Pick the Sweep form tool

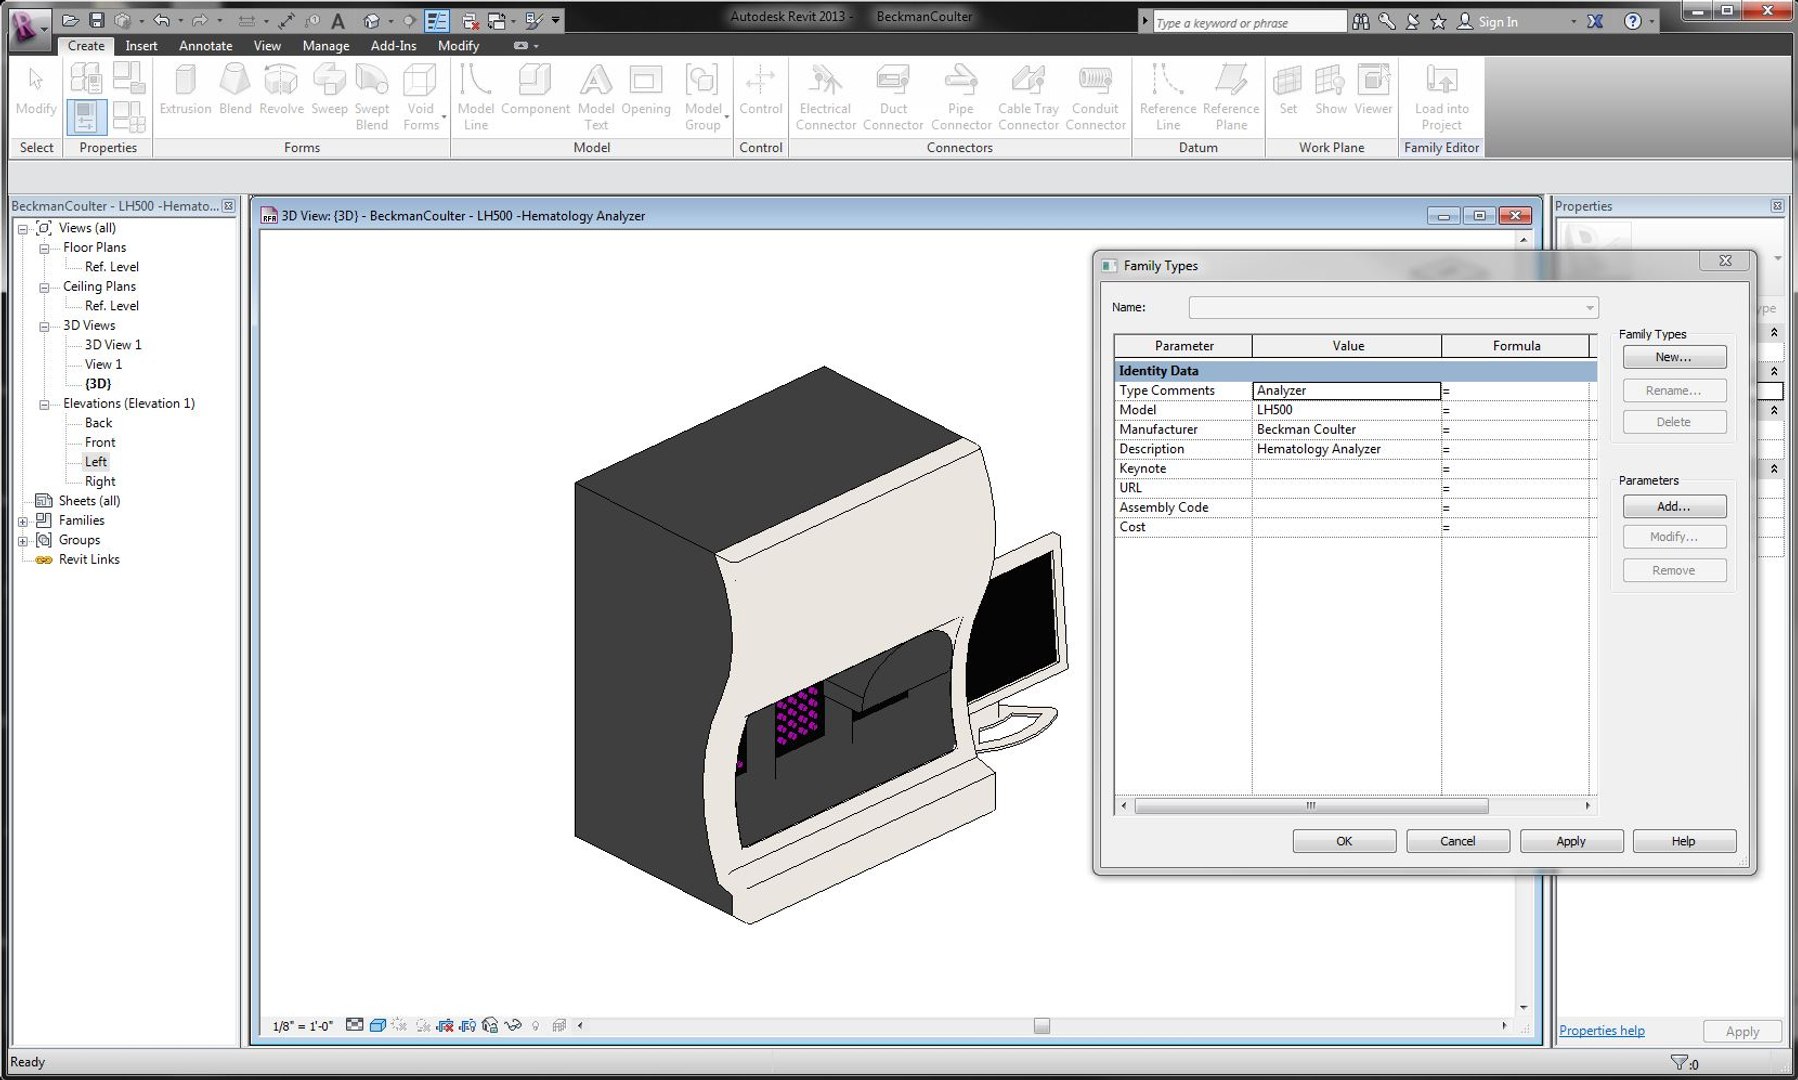329,90
